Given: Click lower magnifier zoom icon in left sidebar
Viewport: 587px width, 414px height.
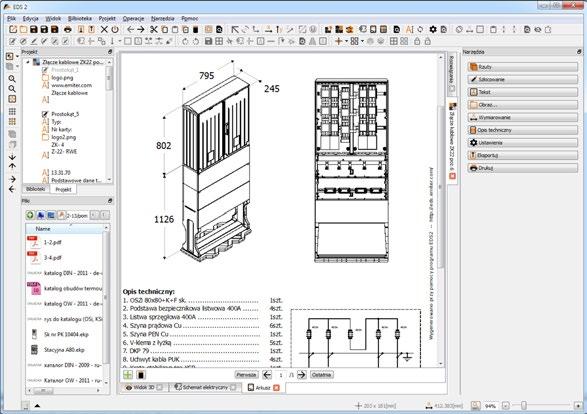Looking at the screenshot, I should tap(12, 89).
